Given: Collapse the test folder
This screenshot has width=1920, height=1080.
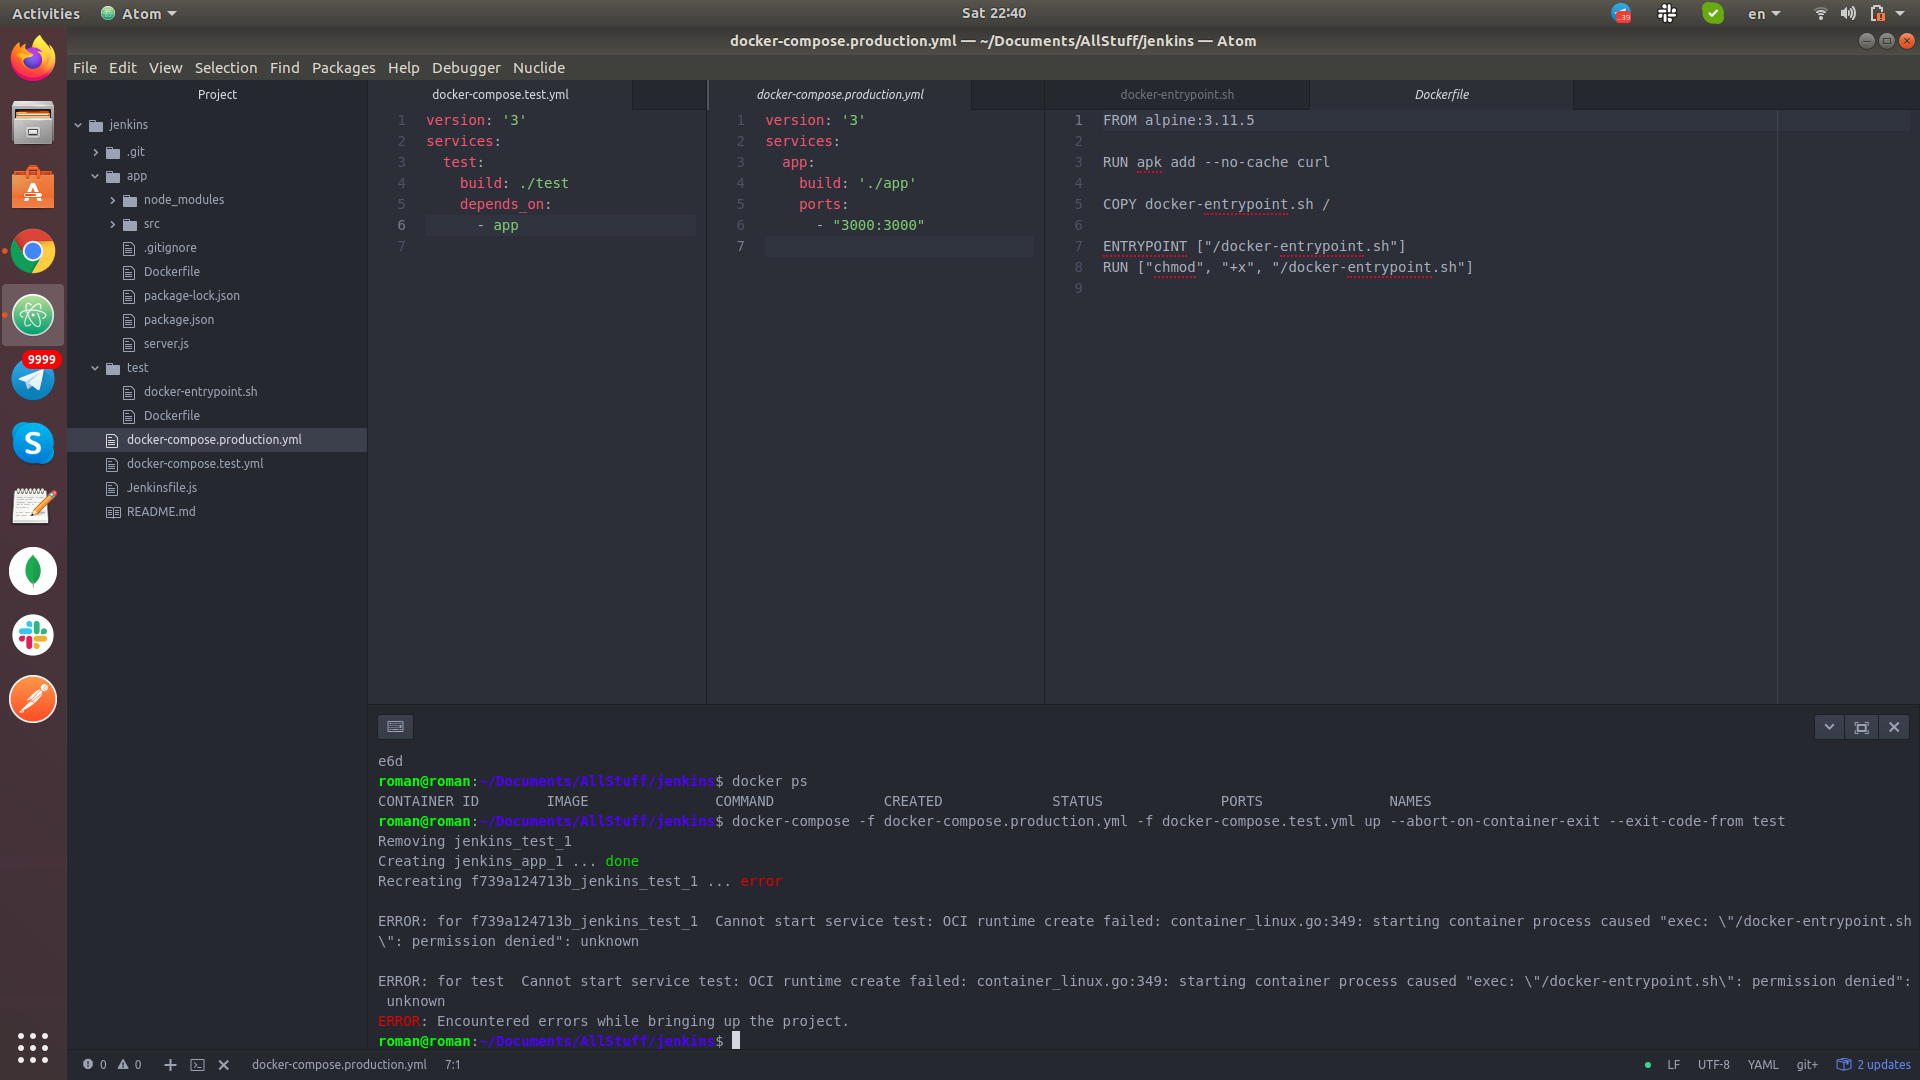Looking at the screenshot, I should point(96,368).
